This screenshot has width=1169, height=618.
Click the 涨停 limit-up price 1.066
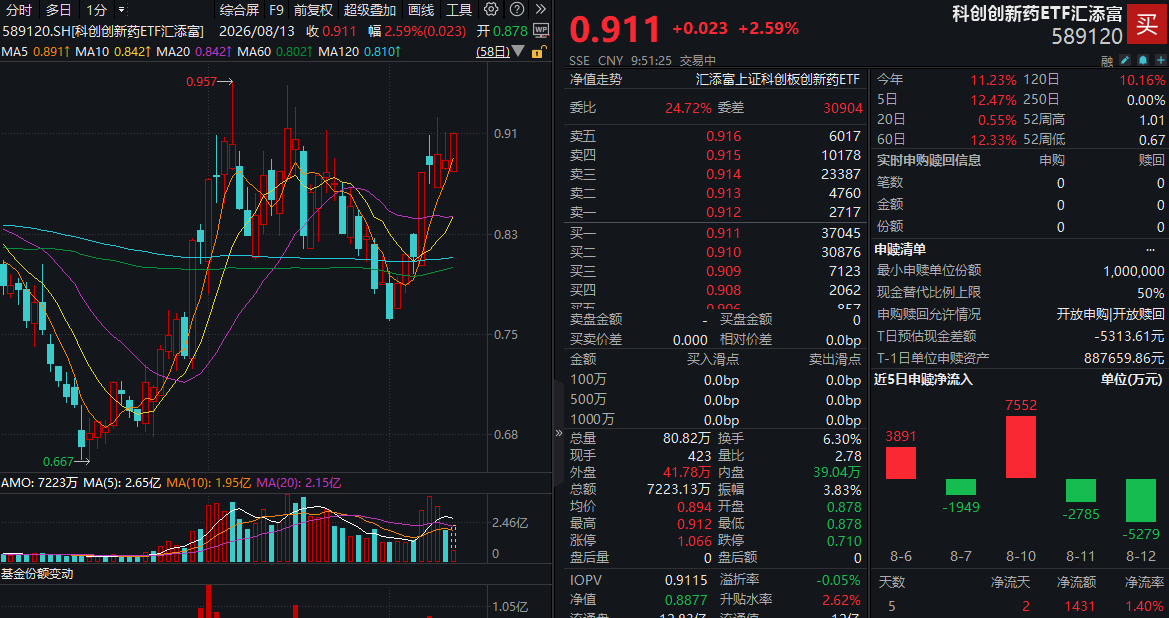pyautogui.click(x=693, y=541)
